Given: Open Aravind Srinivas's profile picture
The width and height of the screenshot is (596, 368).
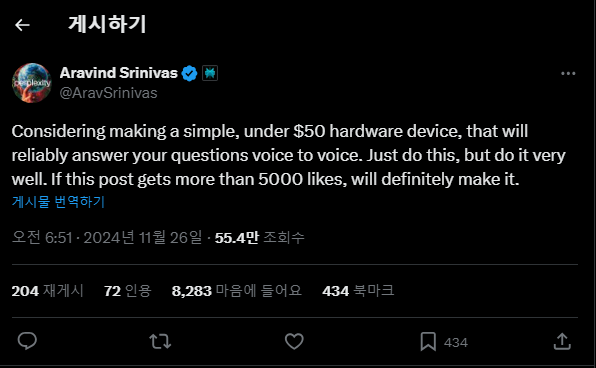Looking at the screenshot, I should (32, 83).
